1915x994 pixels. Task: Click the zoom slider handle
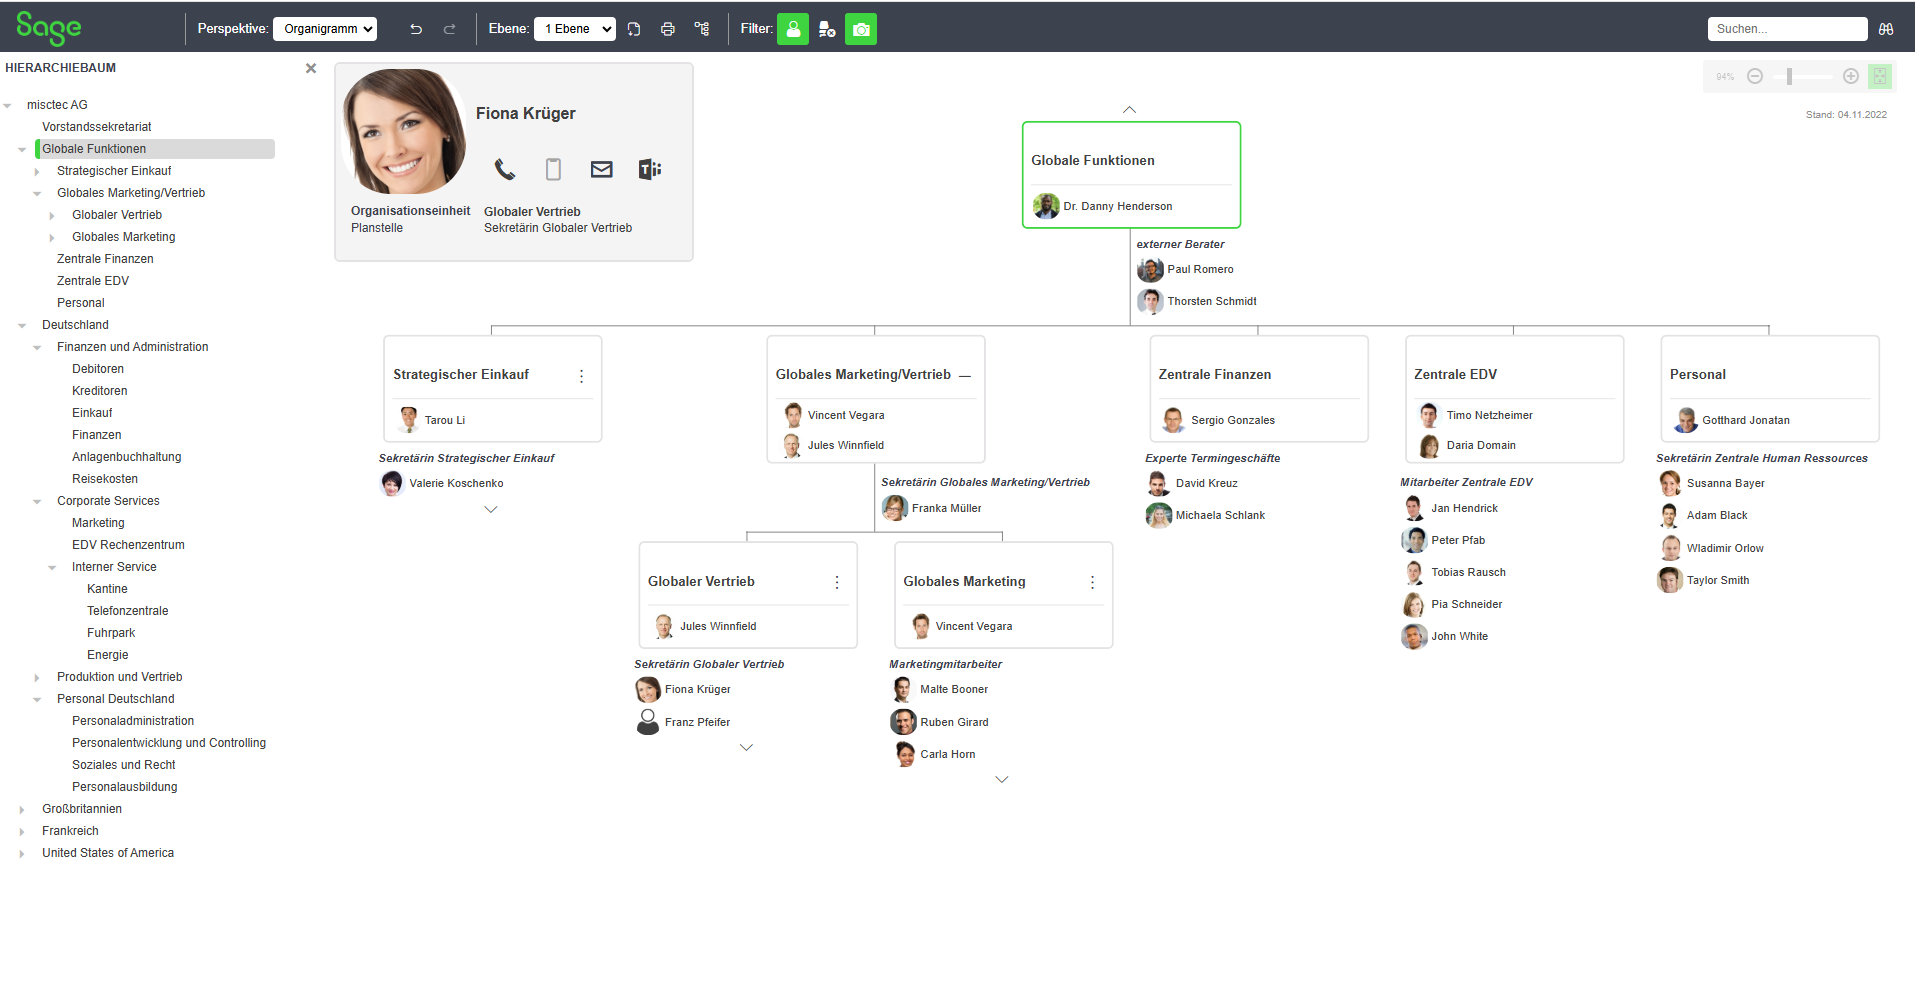tap(1789, 76)
